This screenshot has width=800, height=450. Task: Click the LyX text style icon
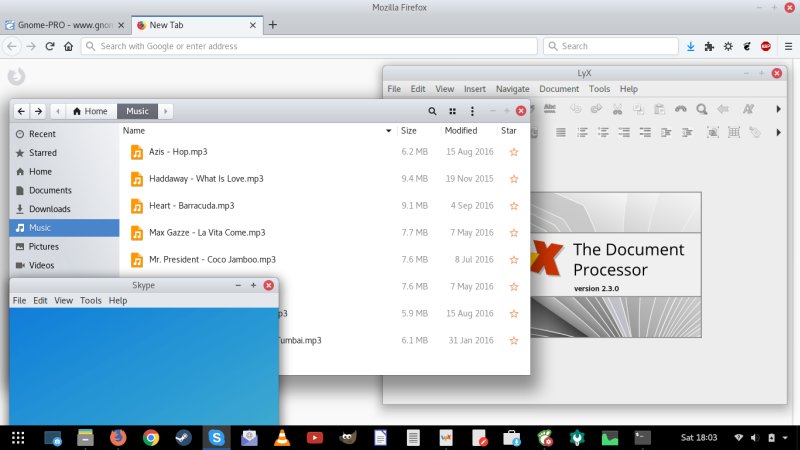coord(748,109)
